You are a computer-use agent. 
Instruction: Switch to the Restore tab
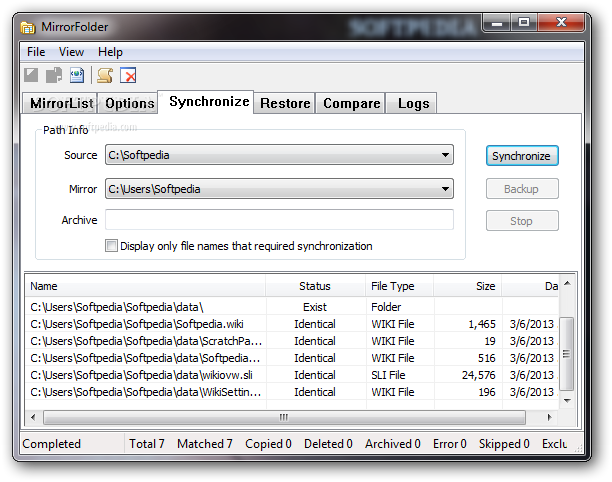pyautogui.click(x=285, y=103)
